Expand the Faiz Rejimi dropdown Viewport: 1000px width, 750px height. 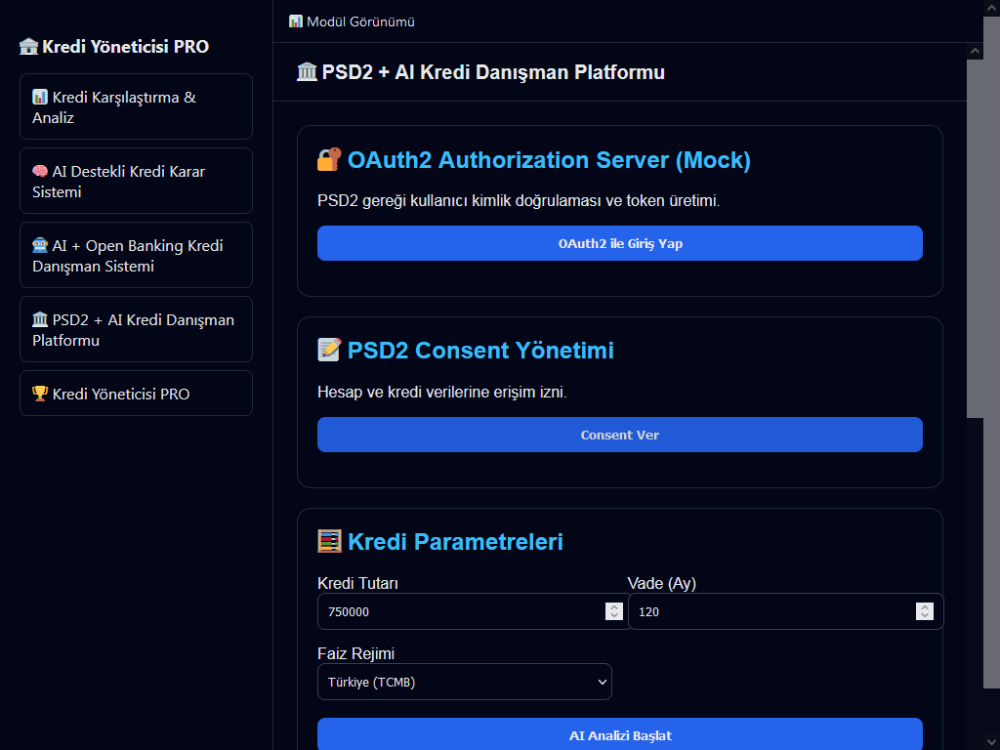click(464, 682)
